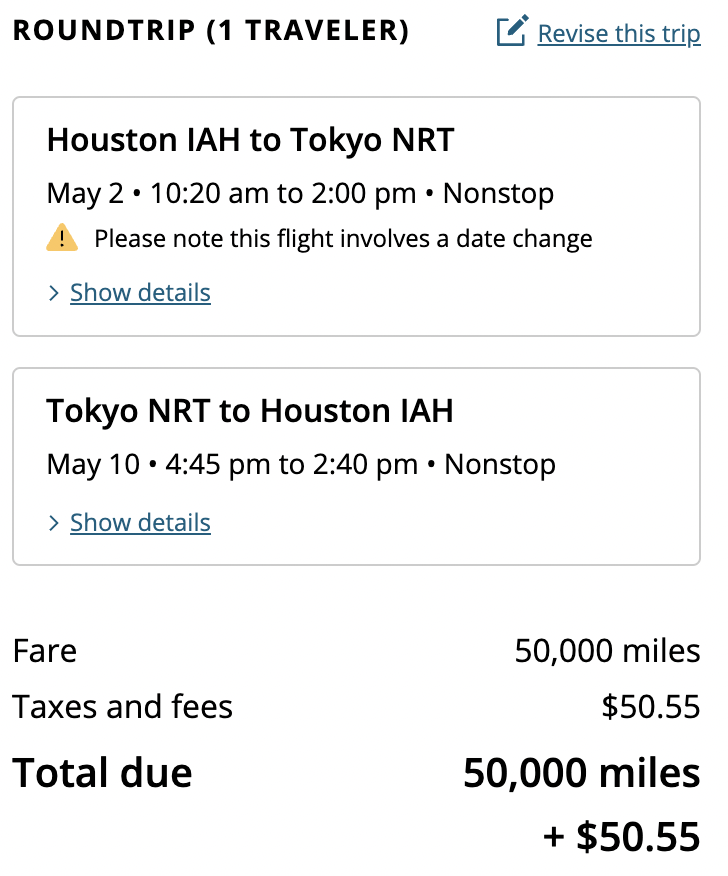The height and width of the screenshot is (876, 728).
Task: Click the Fare label
Action: click(45, 651)
